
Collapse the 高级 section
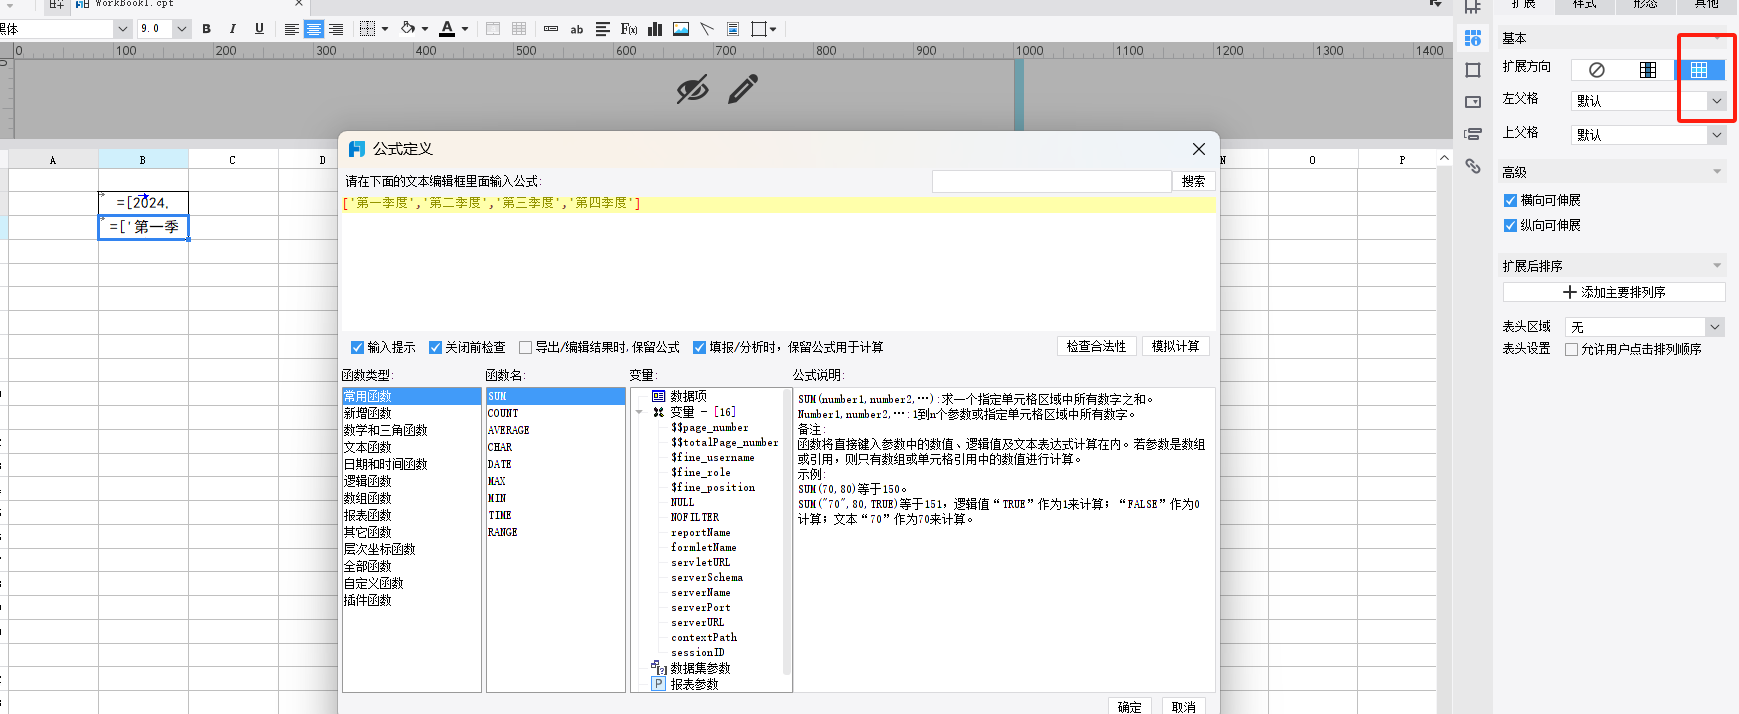point(1717,172)
